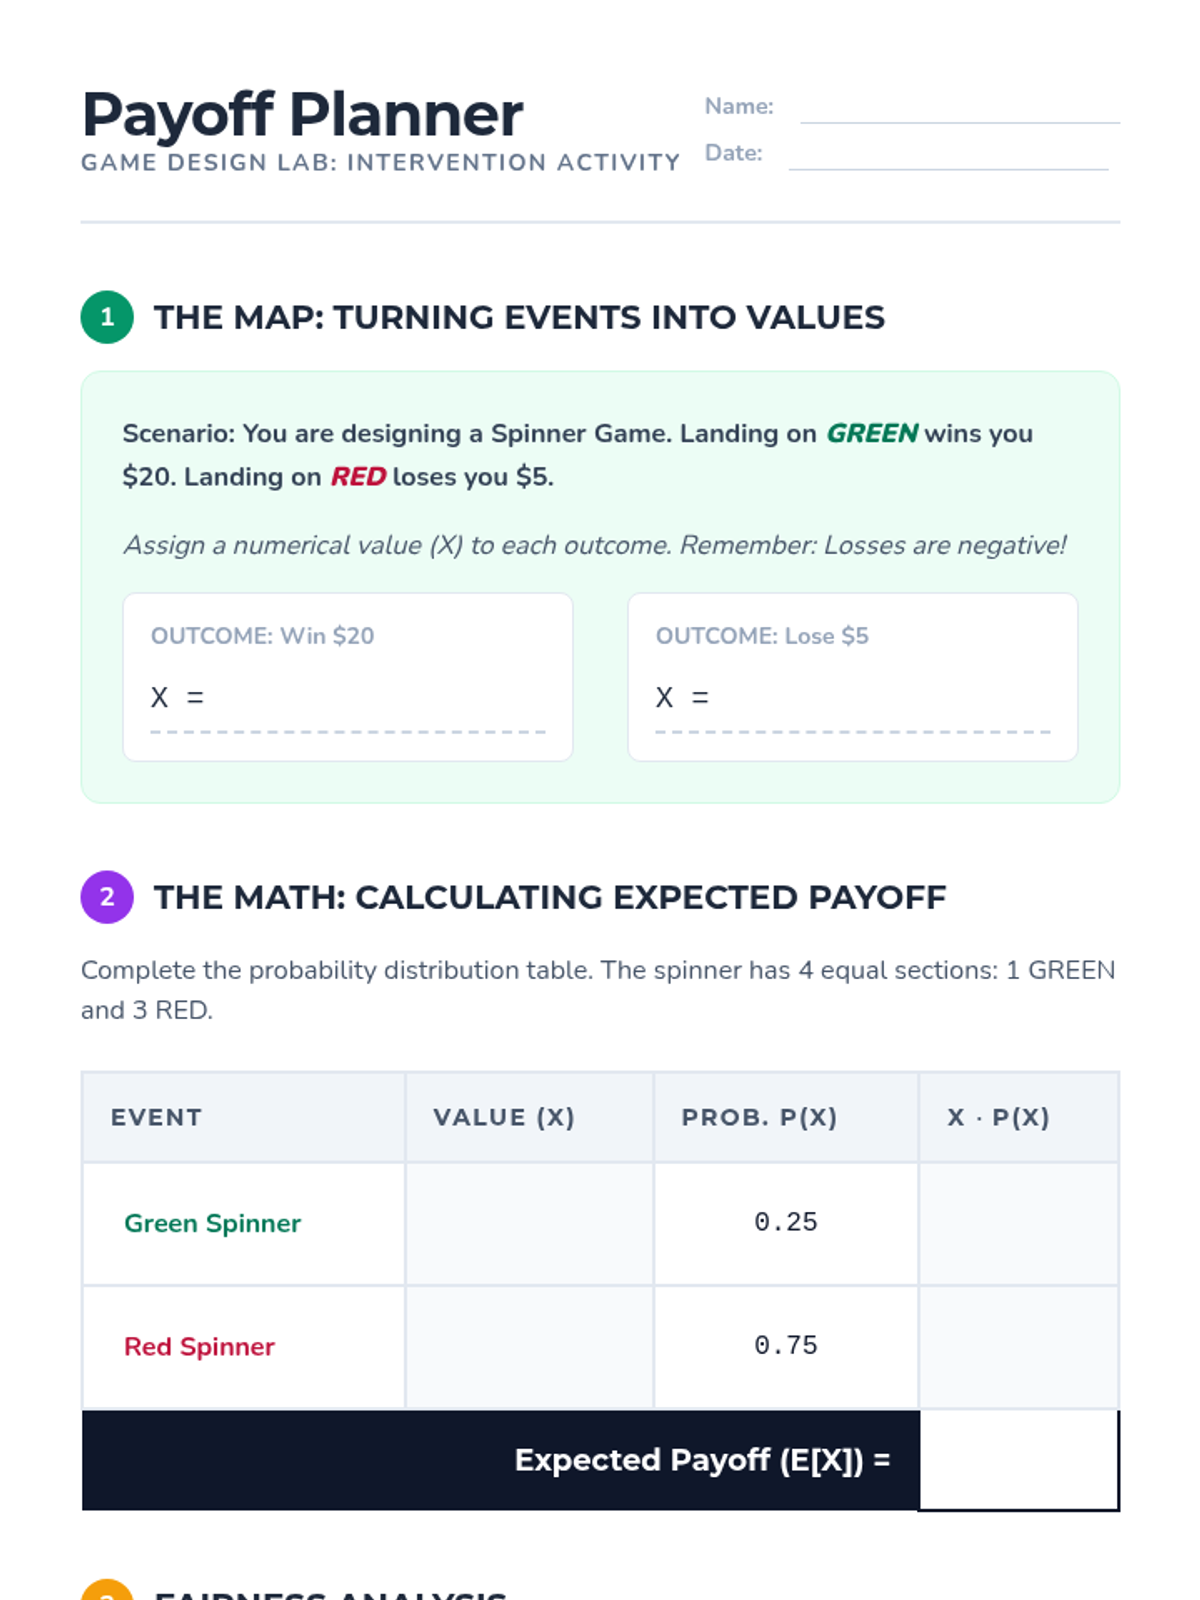1200x1600 pixels.
Task: Click the green section 1 number badge
Action: (107, 317)
